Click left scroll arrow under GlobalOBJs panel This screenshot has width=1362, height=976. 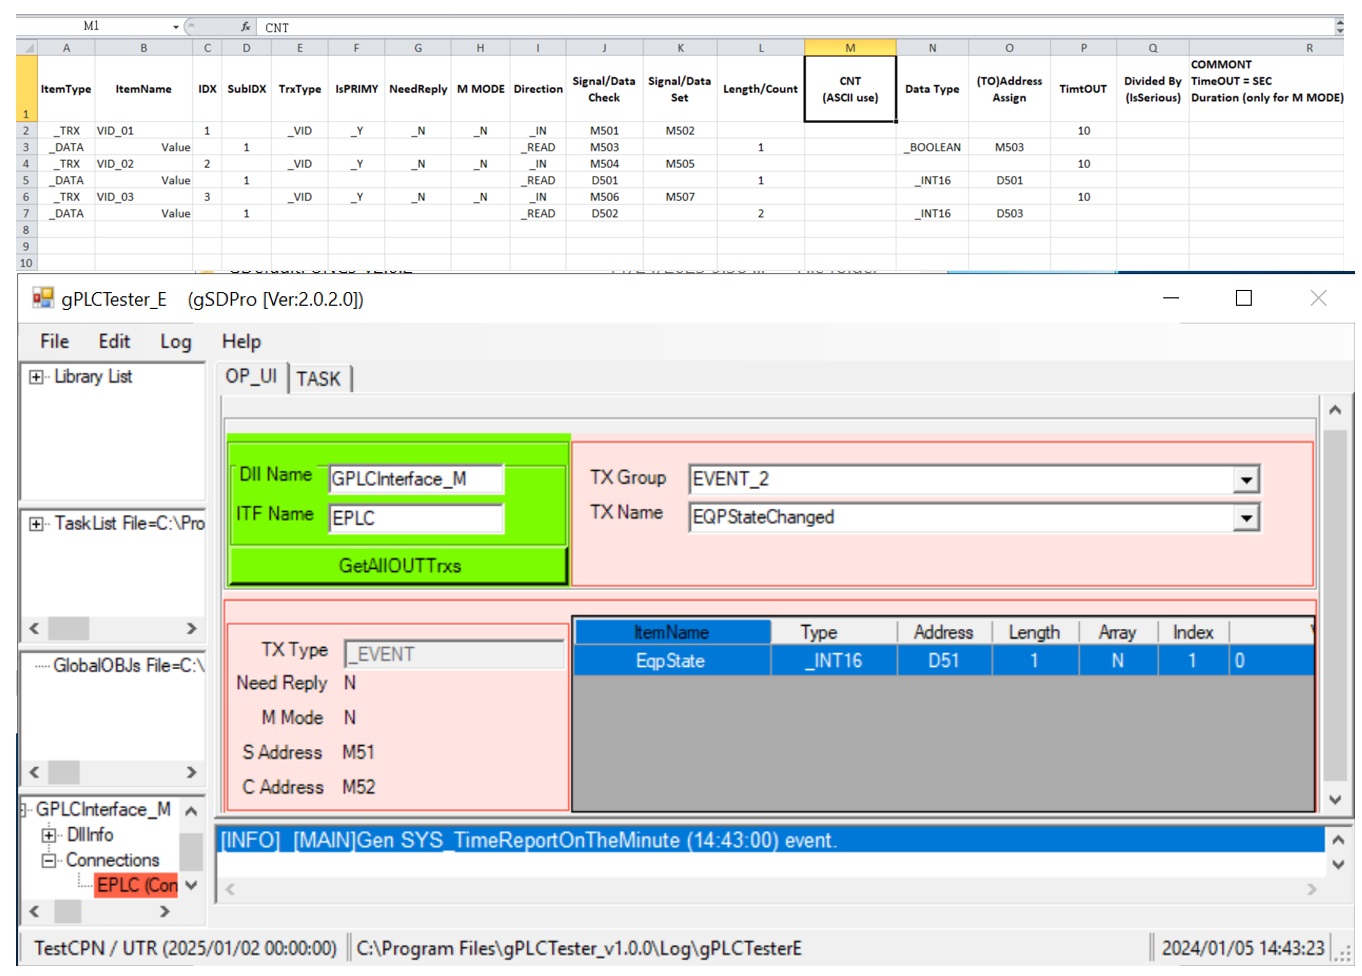pos(34,773)
